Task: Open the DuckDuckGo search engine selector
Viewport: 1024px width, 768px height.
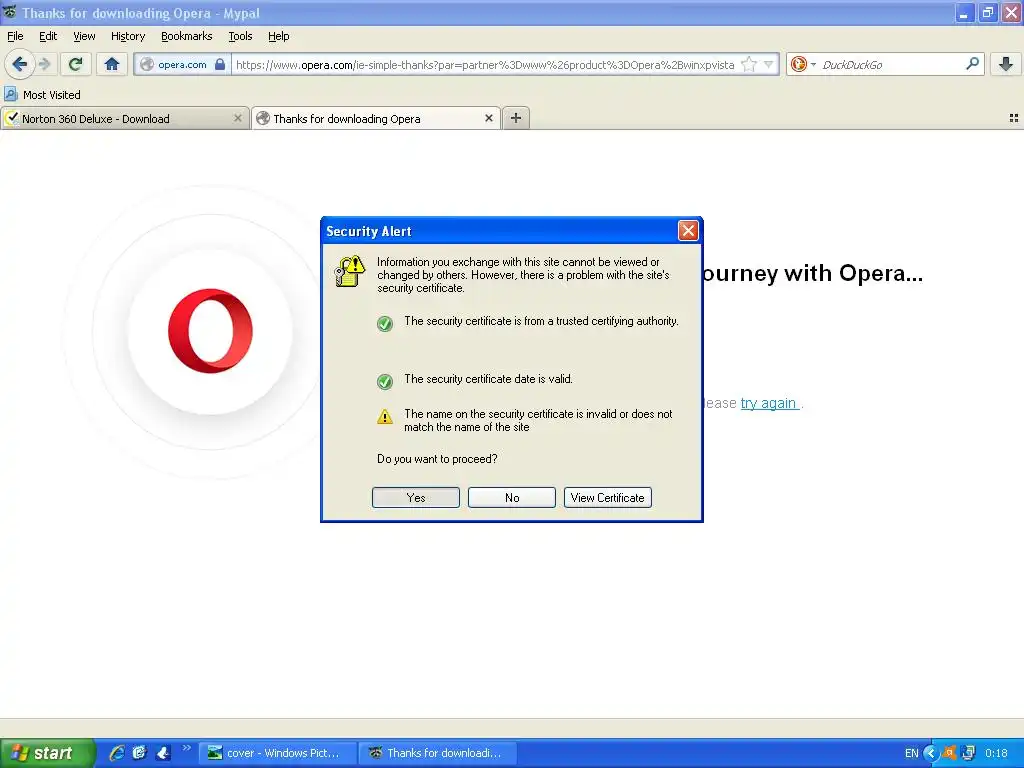Action: [x=803, y=64]
